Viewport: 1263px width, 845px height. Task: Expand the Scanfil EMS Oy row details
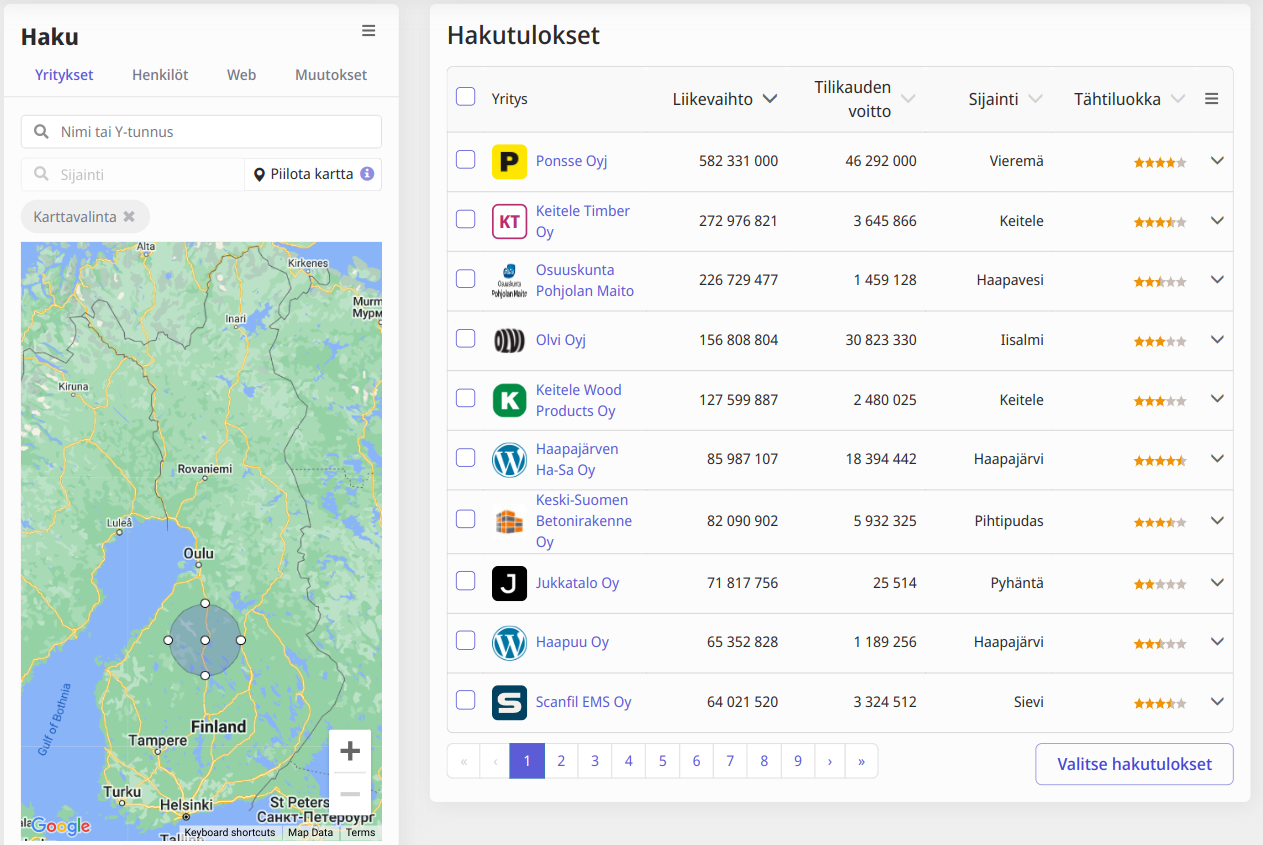[1217, 701]
